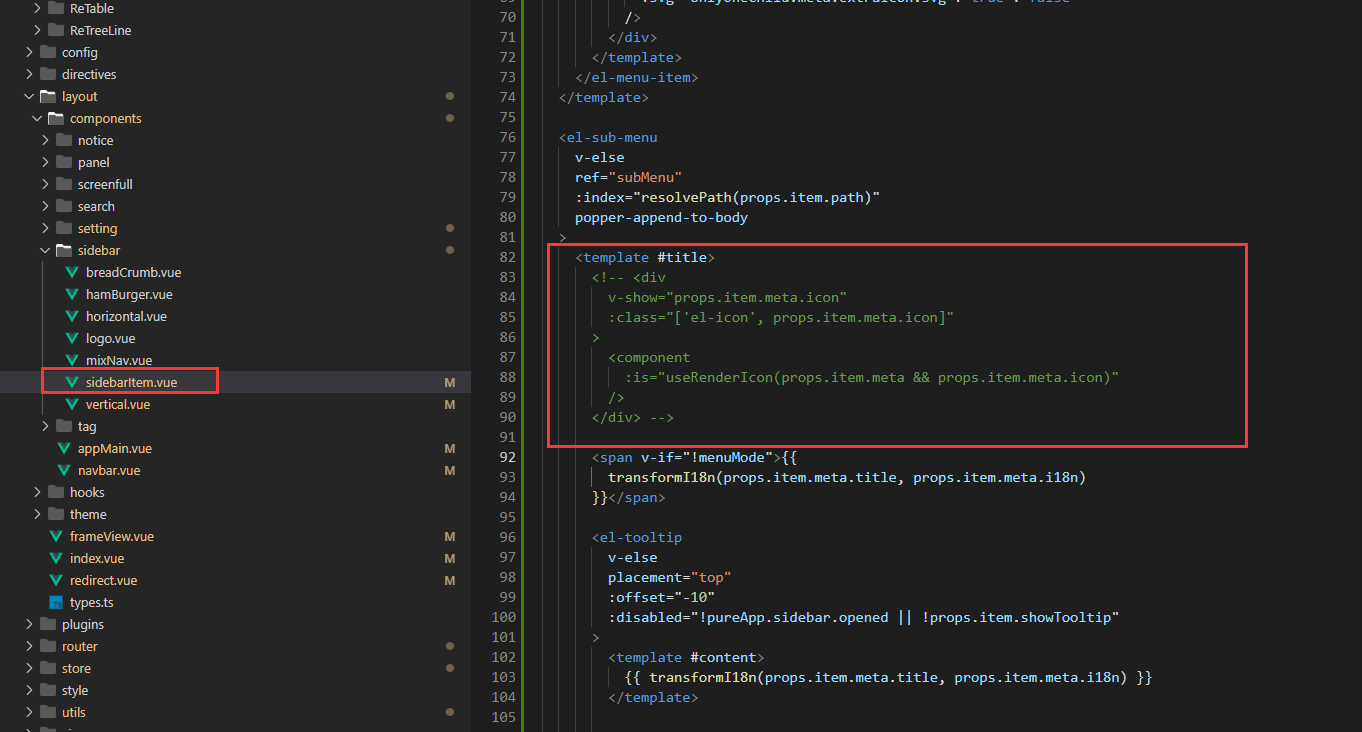Expand the setting folder chevron
Viewport: 1362px width, 732px height.
pyautogui.click(x=45, y=228)
